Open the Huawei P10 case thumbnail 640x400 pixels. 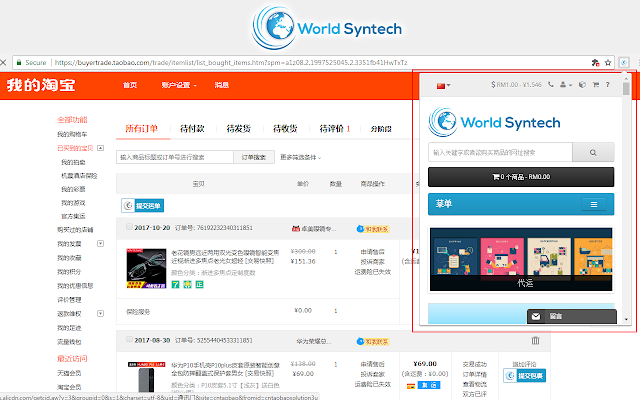click(146, 376)
